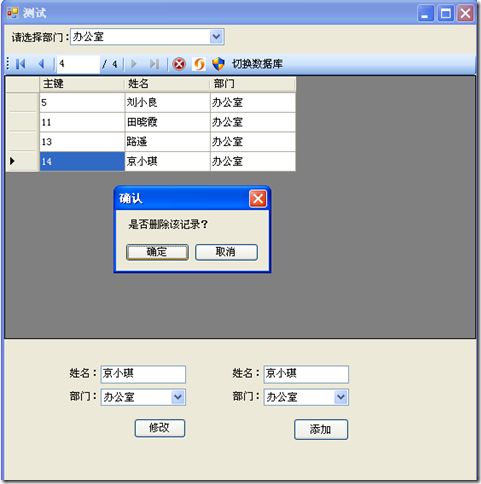The image size is (481, 484).
Task: Click the toolbar grip handle
Action: pos(8,64)
